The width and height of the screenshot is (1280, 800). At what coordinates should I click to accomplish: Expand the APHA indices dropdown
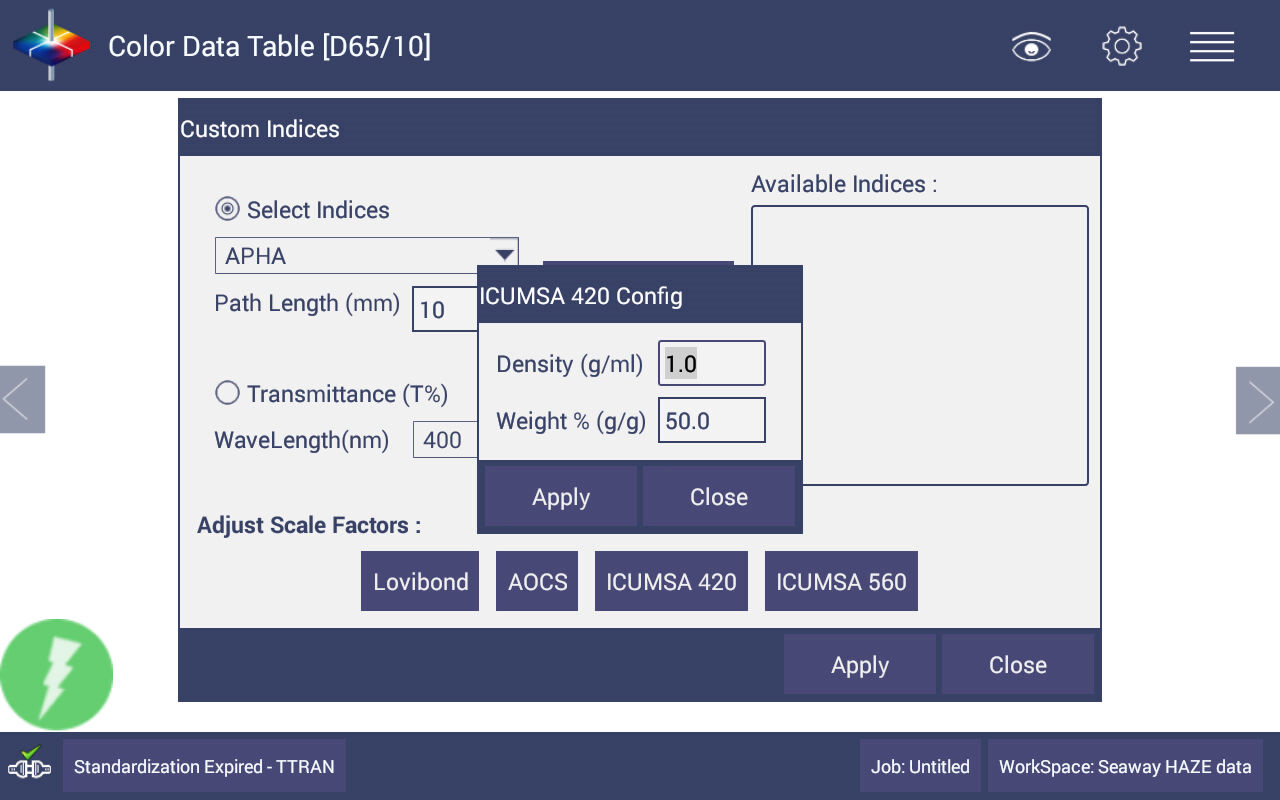(x=504, y=255)
